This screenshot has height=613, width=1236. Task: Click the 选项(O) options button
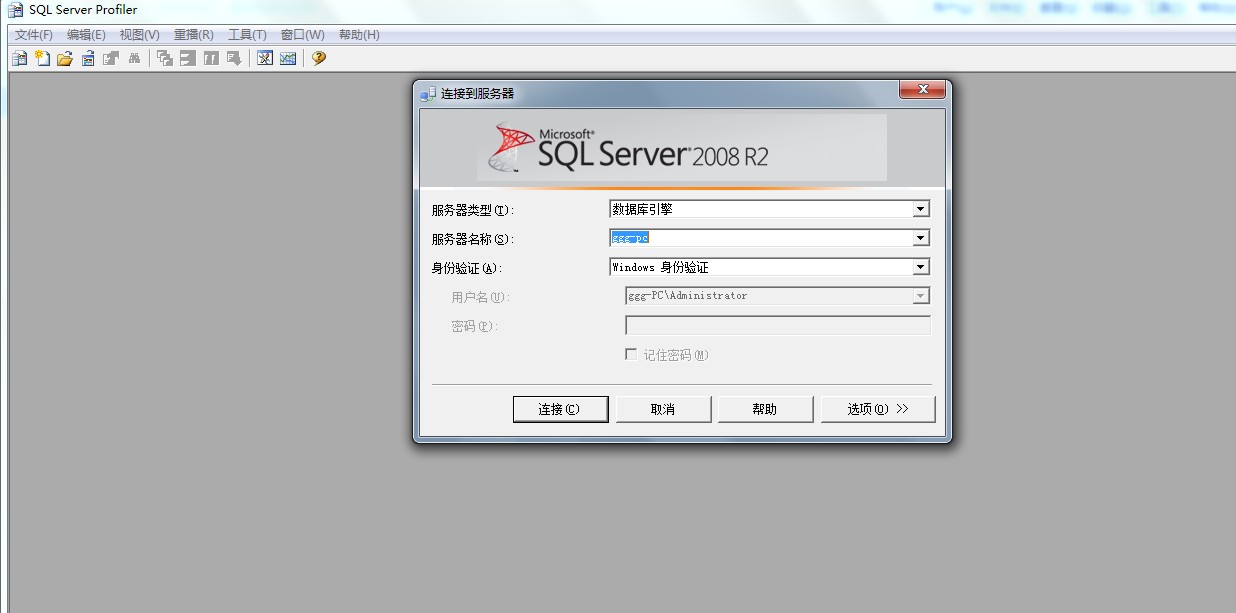[x=877, y=408]
